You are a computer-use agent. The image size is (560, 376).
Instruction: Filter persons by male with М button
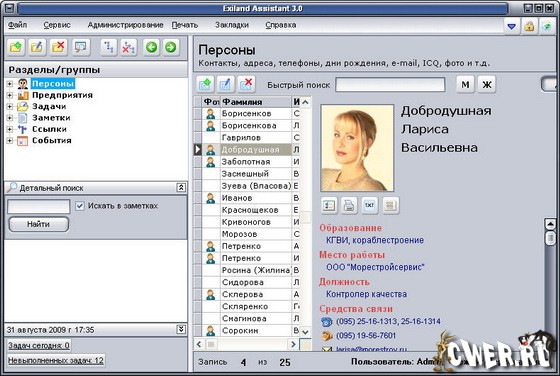(x=465, y=85)
